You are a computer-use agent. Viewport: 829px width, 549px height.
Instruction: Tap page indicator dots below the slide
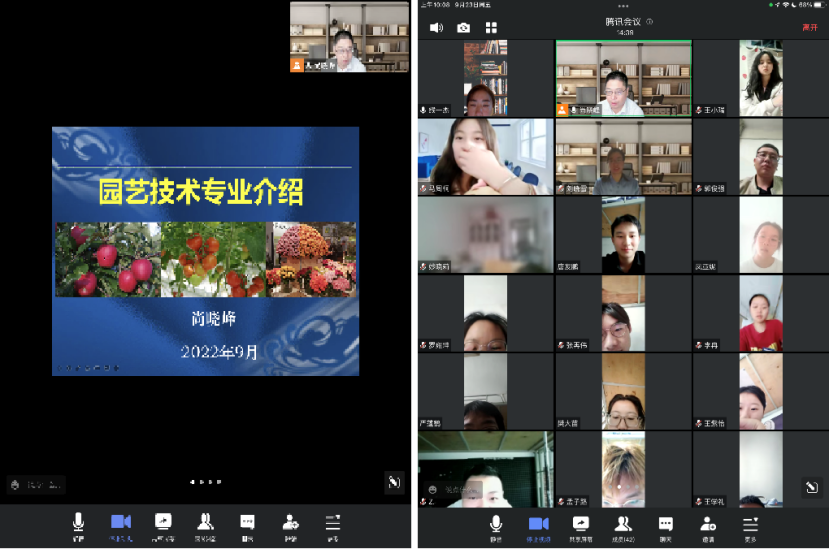click(x=205, y=482)
